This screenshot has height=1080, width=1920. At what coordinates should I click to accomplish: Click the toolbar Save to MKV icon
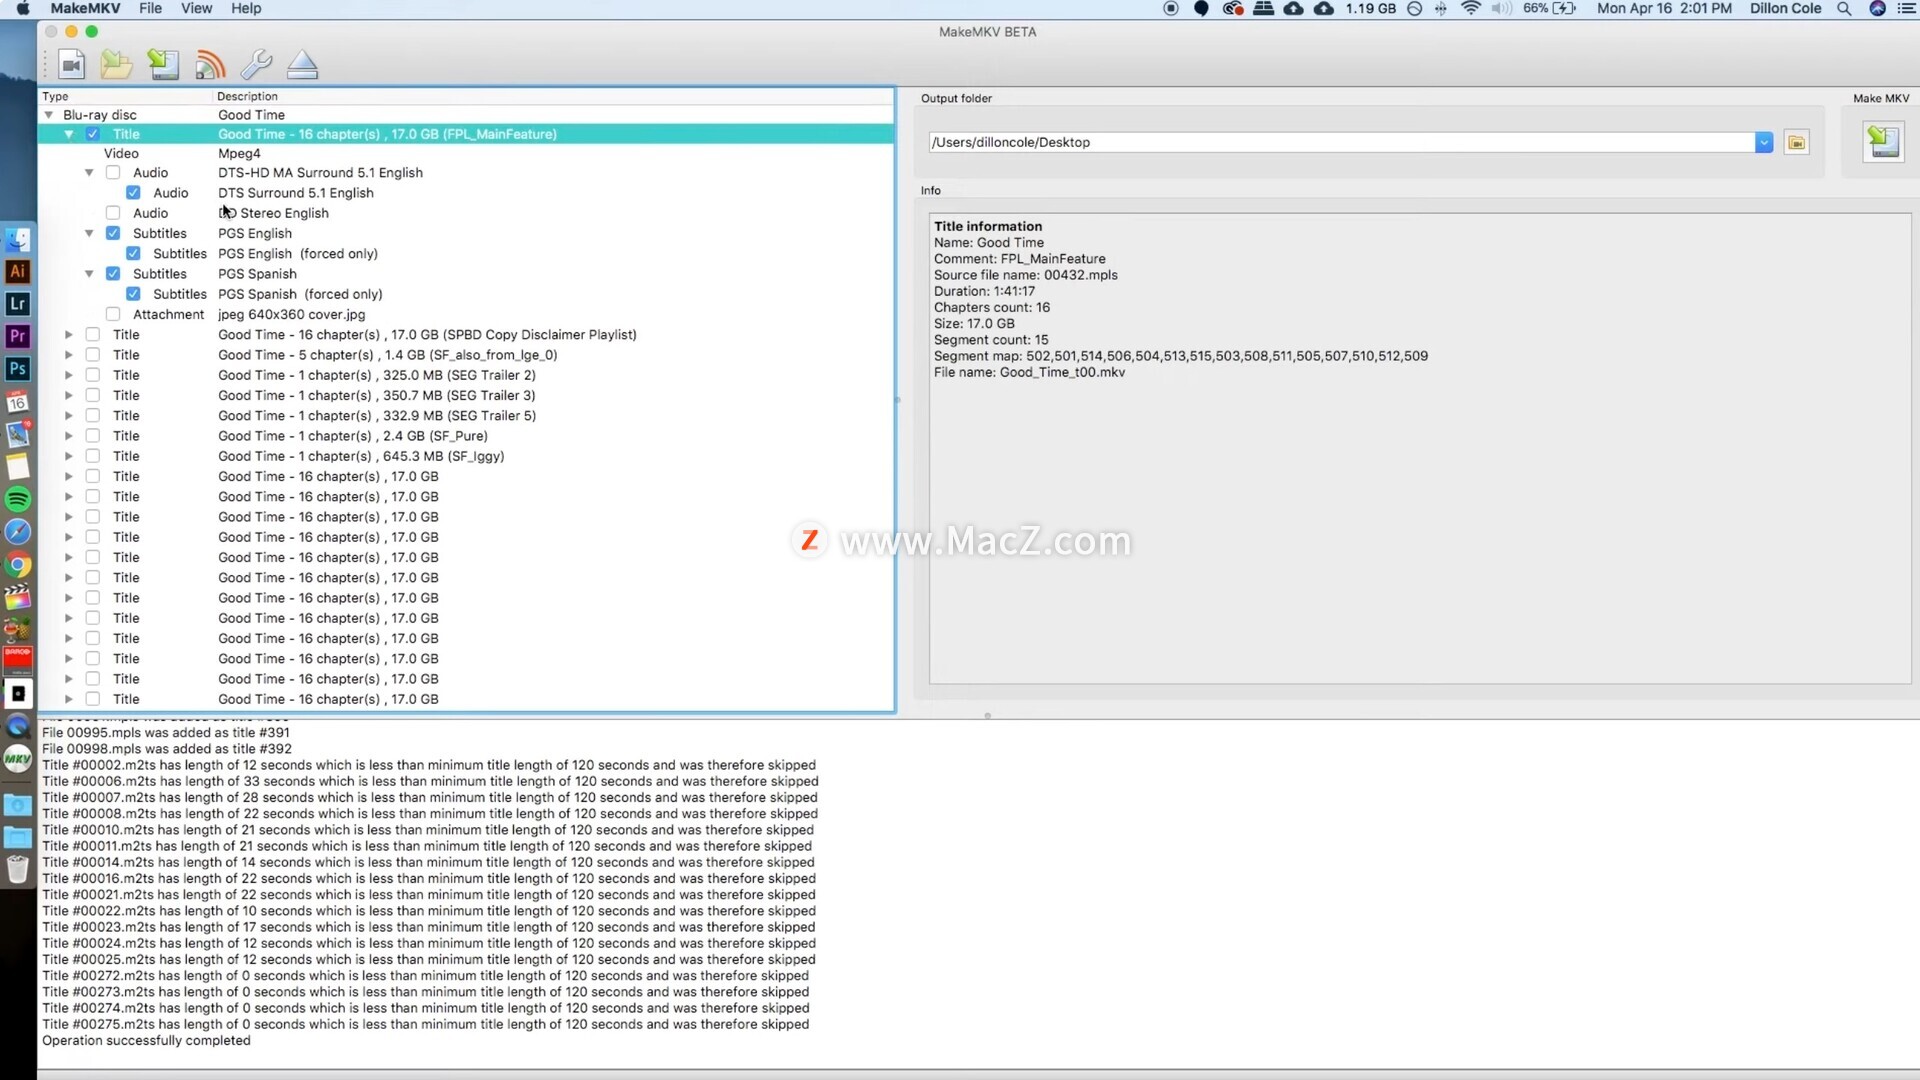click(x=163, y=66)
